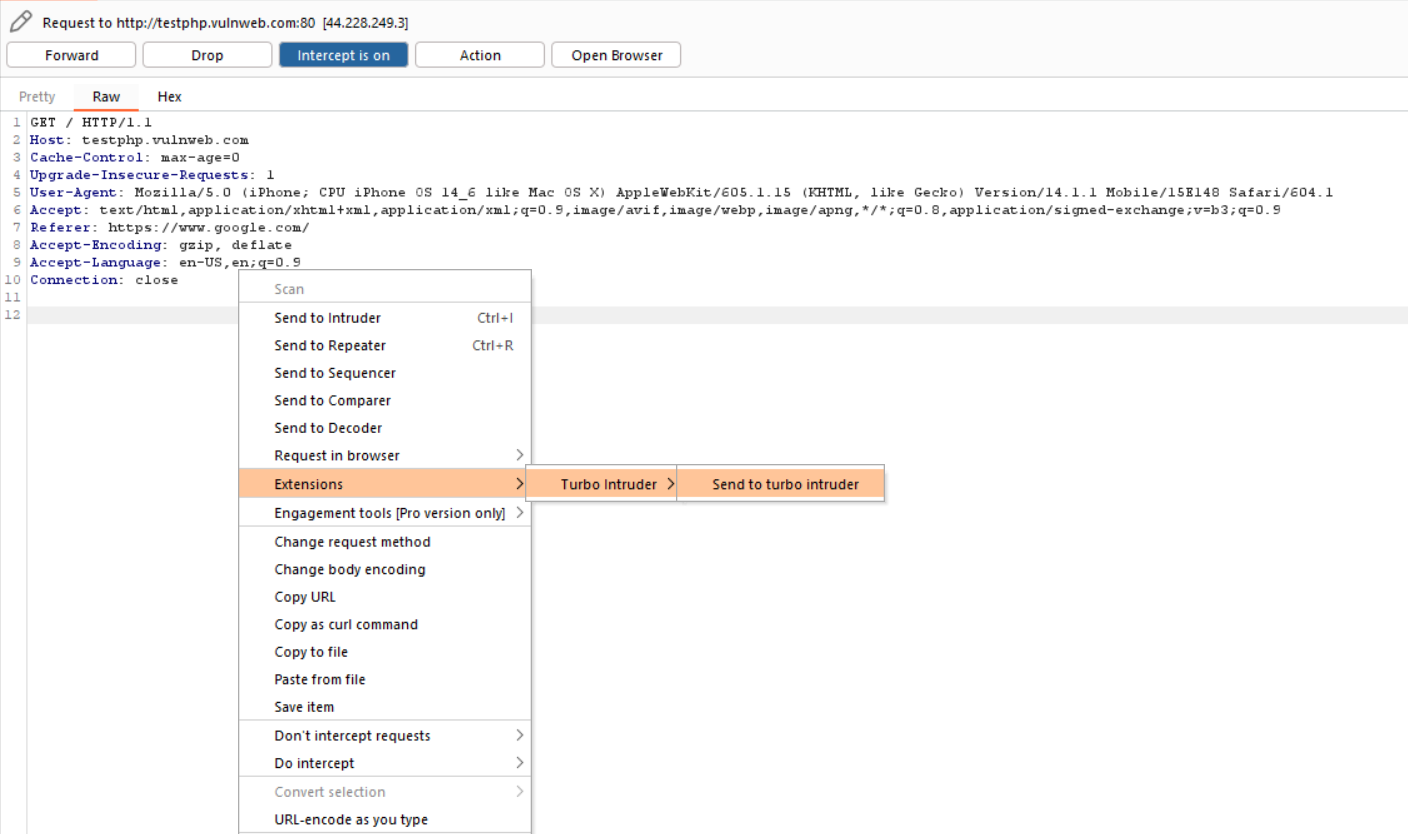This screenshot has width=1408, height=834.
Task: Click the Open Browser button
Action: click(616, 55)
